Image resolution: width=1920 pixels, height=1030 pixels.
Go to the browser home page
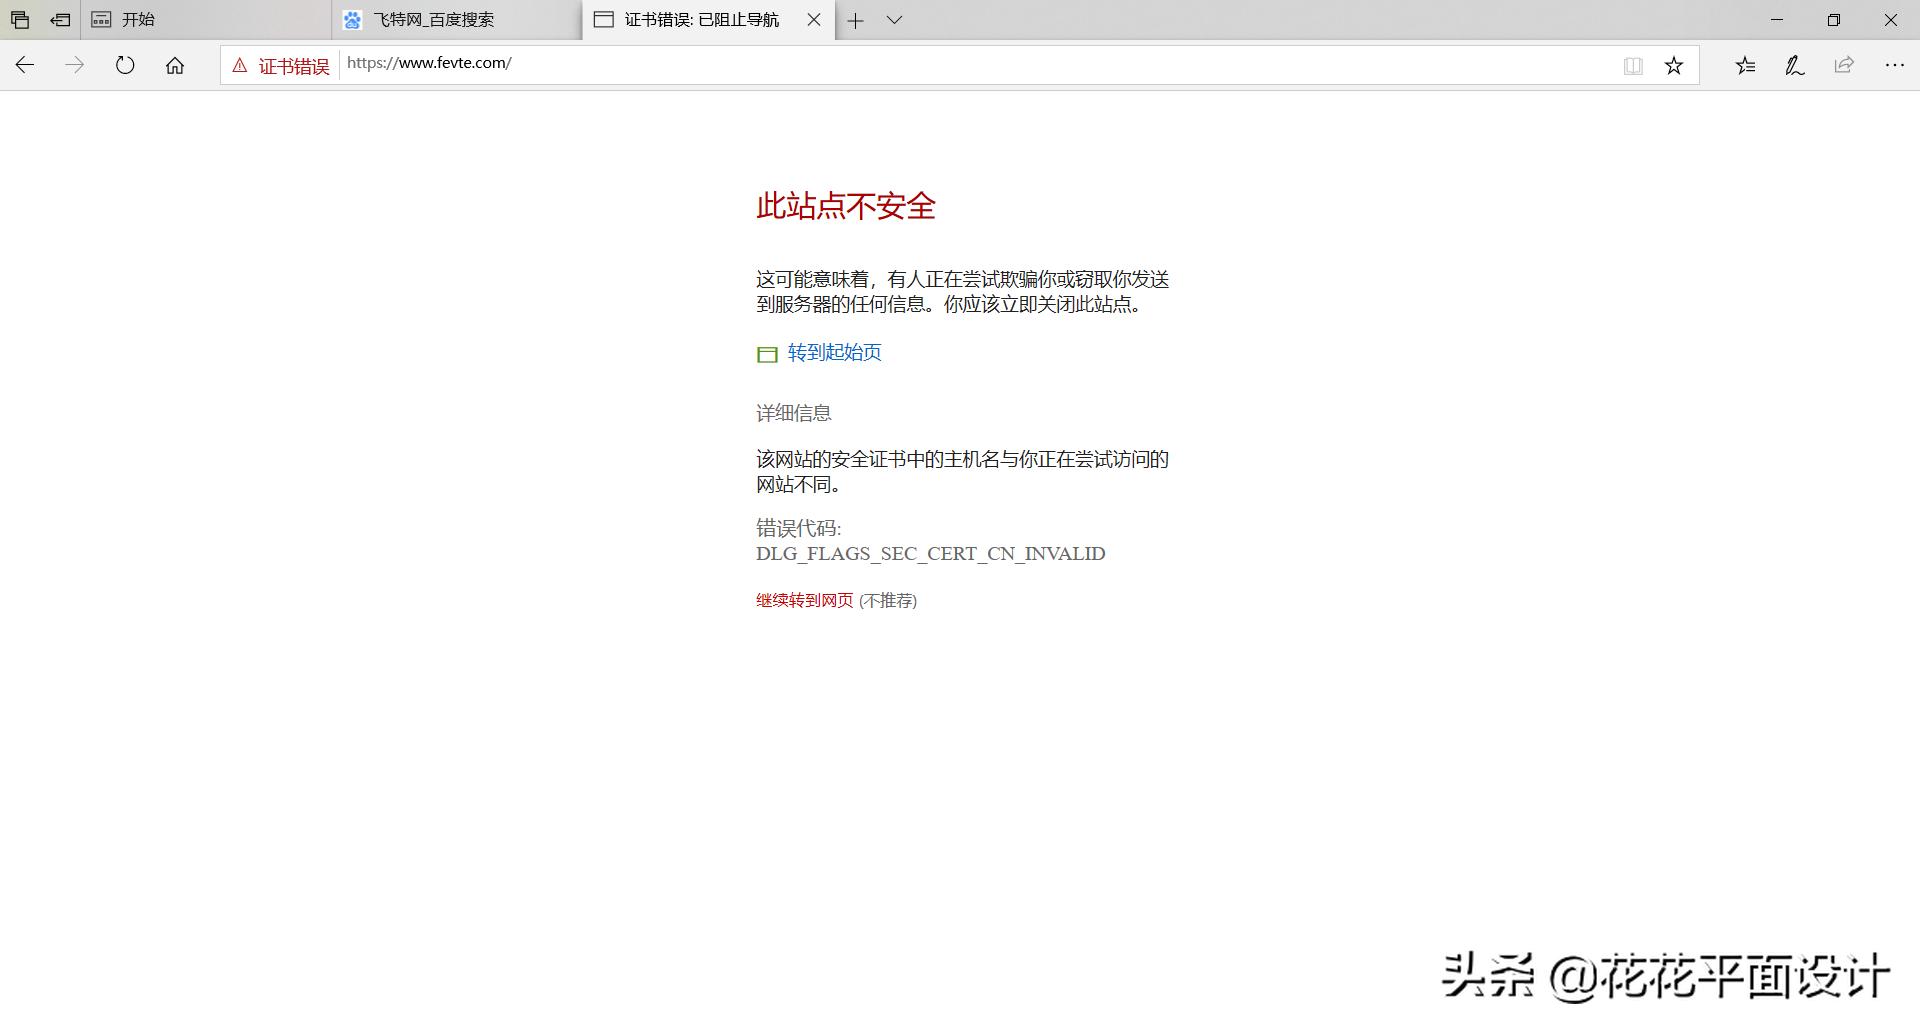tap(175, 64)
